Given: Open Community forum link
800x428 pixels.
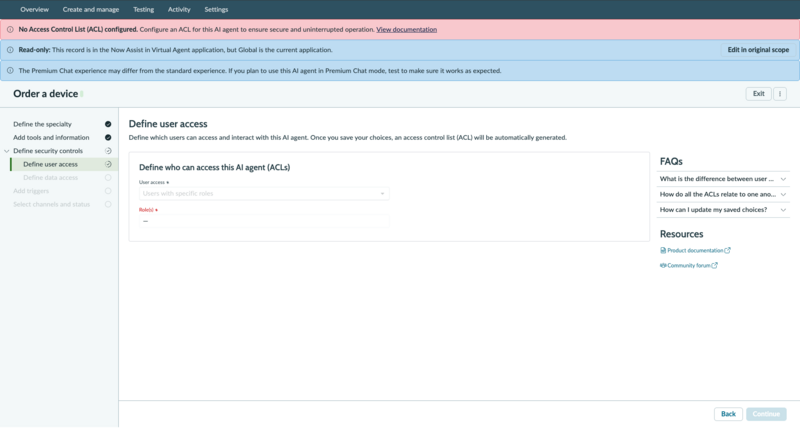Looking at the screenshot, I should point(689,265).
